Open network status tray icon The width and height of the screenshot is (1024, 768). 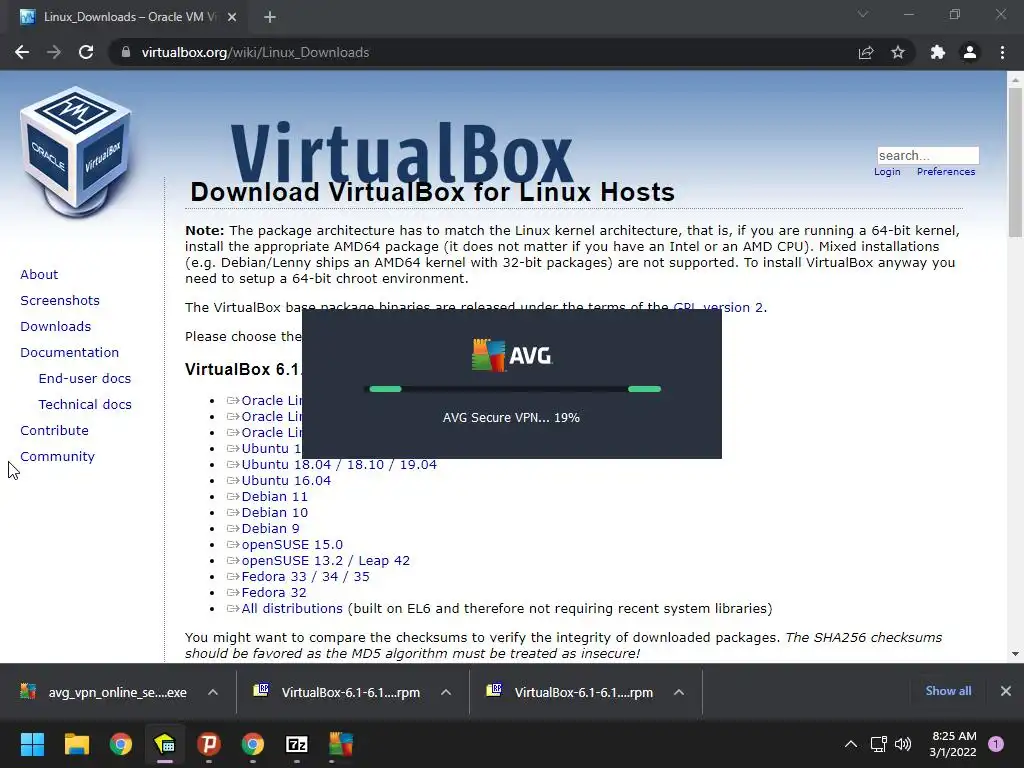point(878,744)
